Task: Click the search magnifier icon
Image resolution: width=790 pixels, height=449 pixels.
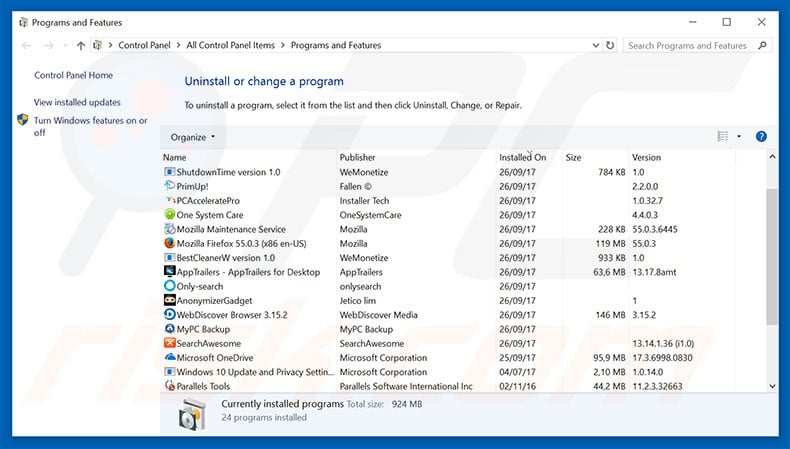Action: point(762,45)
